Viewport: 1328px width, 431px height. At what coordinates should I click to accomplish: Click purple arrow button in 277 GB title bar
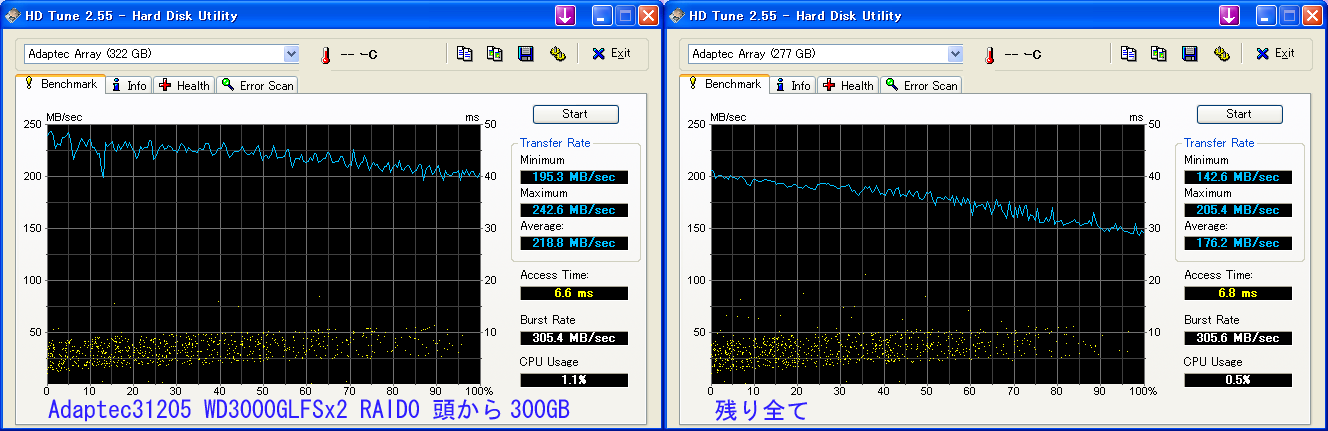[x=1230, y=15]
